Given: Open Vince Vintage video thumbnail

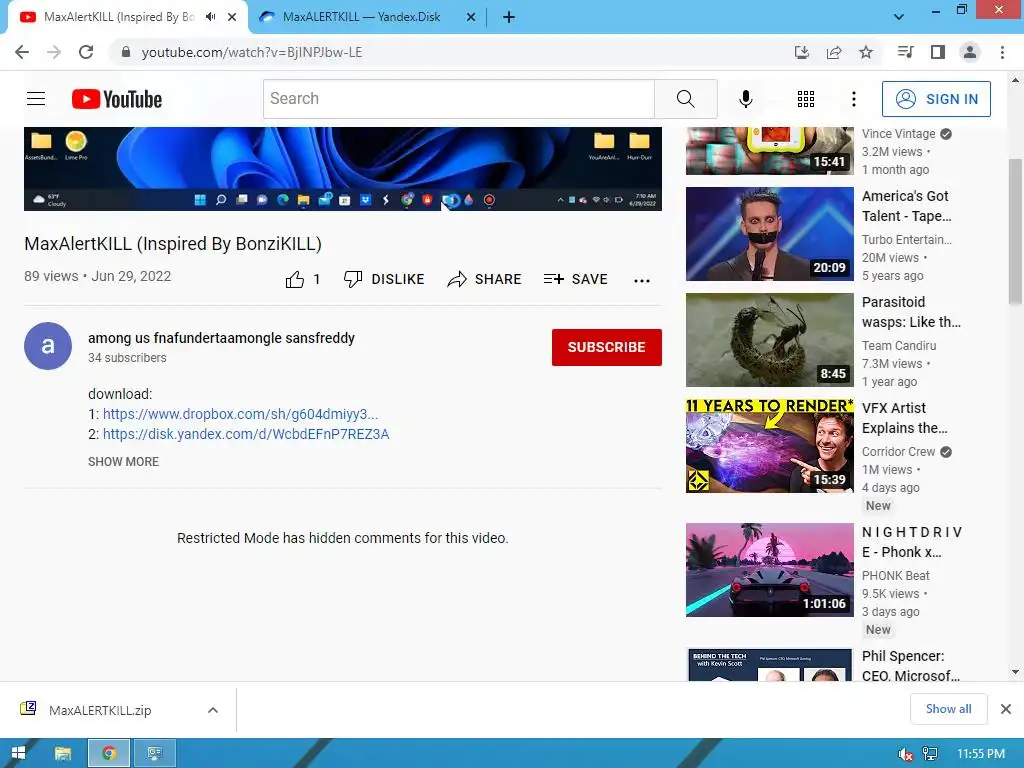Looking at the screenshot, I should coord(769,151).
